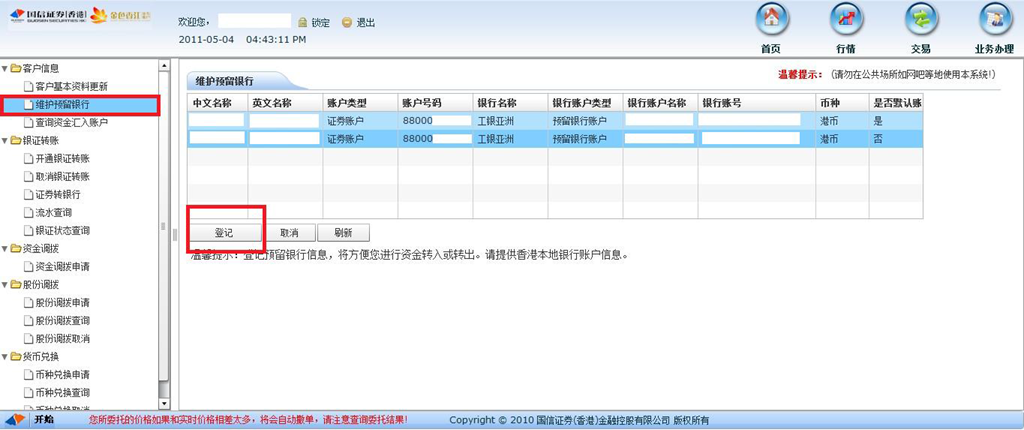Collapse the 银证转账 tree folder
This screenshot has height=430, width=1024.
[5, 141]
